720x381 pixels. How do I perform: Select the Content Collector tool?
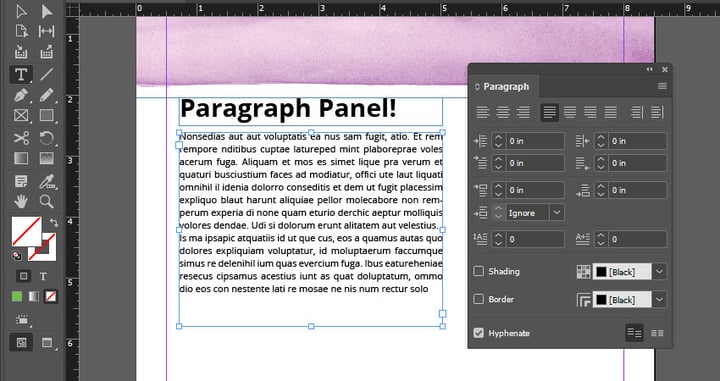(x=21, y=52)
